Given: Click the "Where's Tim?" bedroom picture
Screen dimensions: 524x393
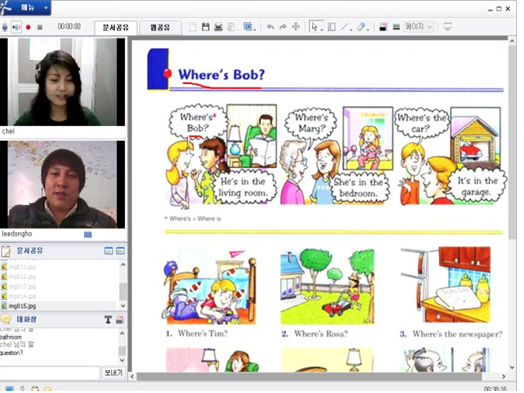Looking at the screenshot, I should 210,286.
